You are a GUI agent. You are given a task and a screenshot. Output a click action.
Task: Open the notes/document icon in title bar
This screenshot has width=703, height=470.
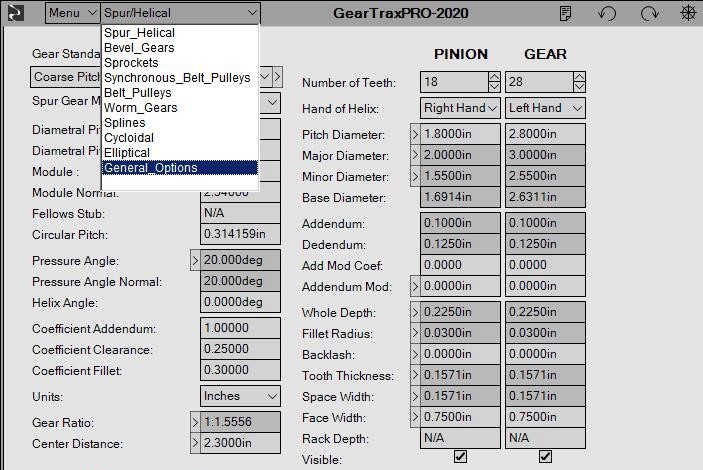tap(566, 13)
